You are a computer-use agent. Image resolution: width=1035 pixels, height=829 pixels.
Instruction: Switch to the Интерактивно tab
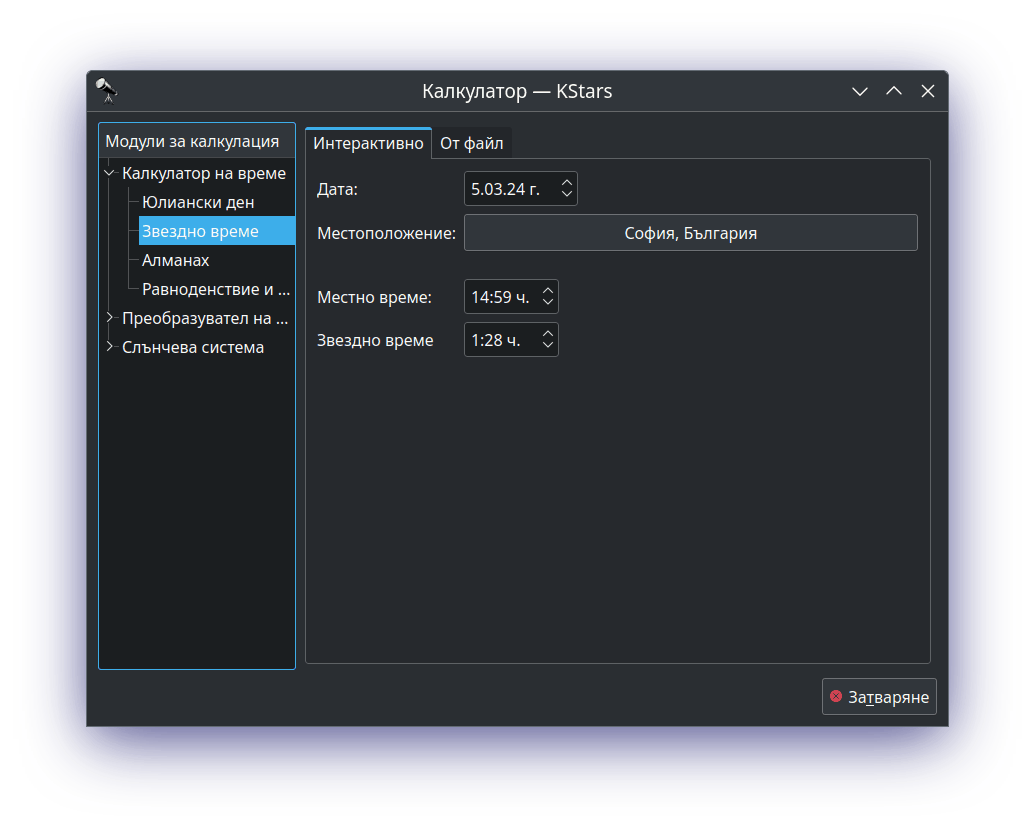click(368, 143)
